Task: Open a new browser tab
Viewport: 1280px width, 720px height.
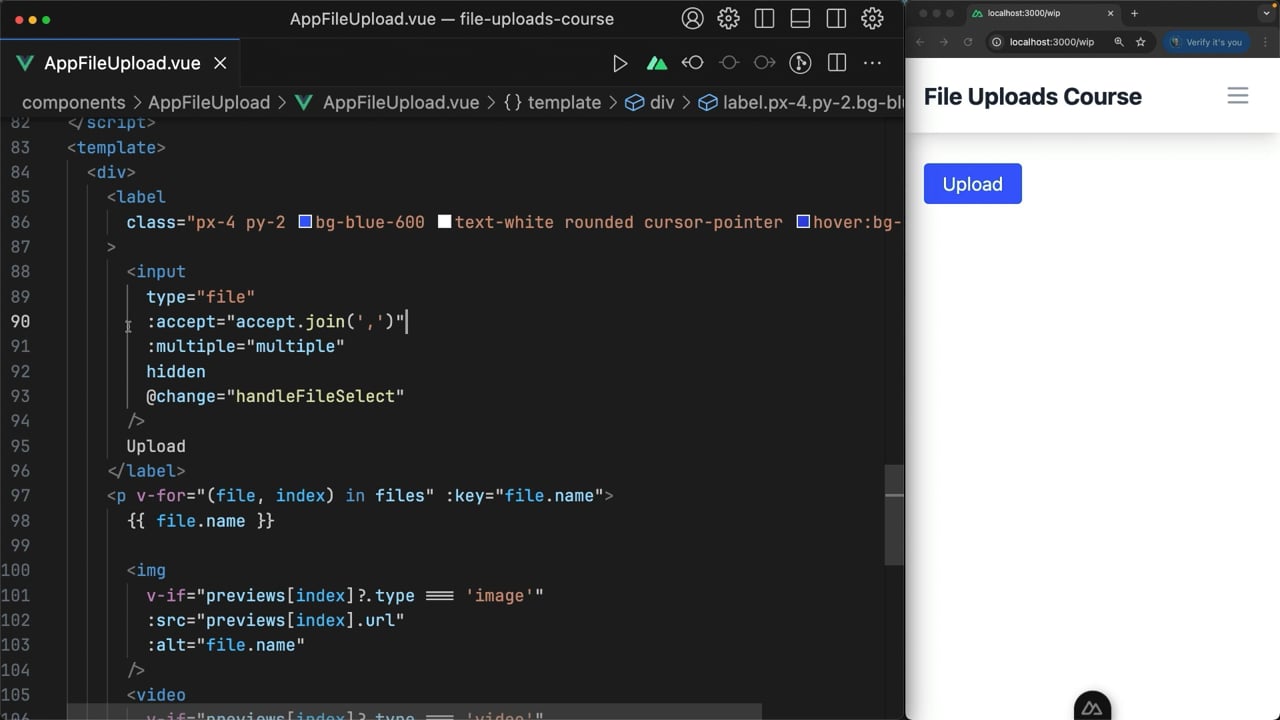Action: (x=1134, y=13)
